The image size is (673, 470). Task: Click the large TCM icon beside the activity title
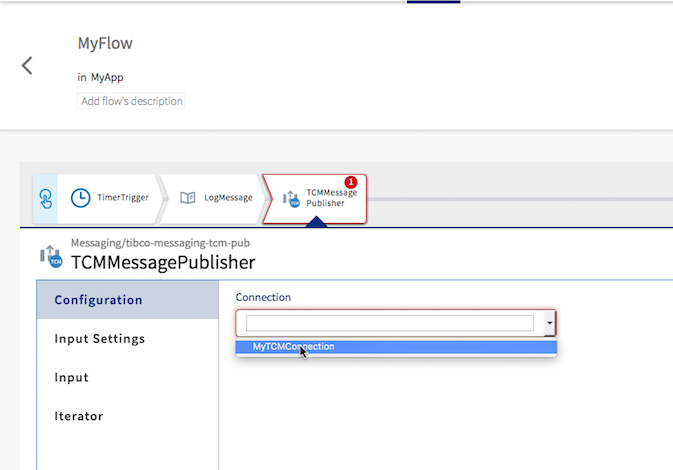coord(52,257)
